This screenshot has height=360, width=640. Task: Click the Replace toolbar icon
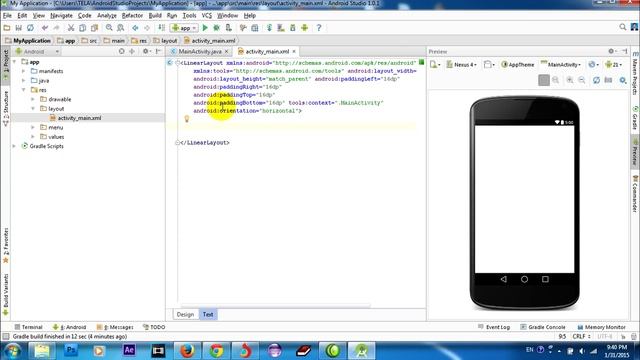(121, 28)
